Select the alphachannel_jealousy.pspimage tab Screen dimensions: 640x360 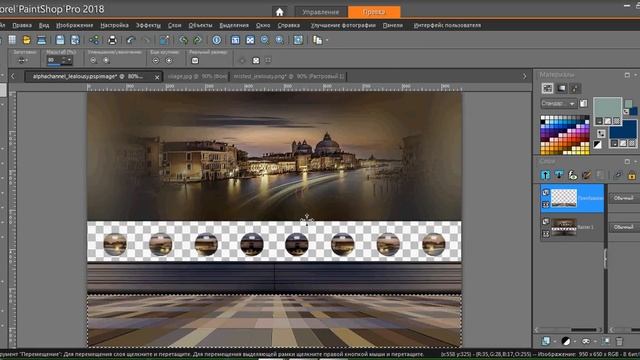click(x=88, y=76)
